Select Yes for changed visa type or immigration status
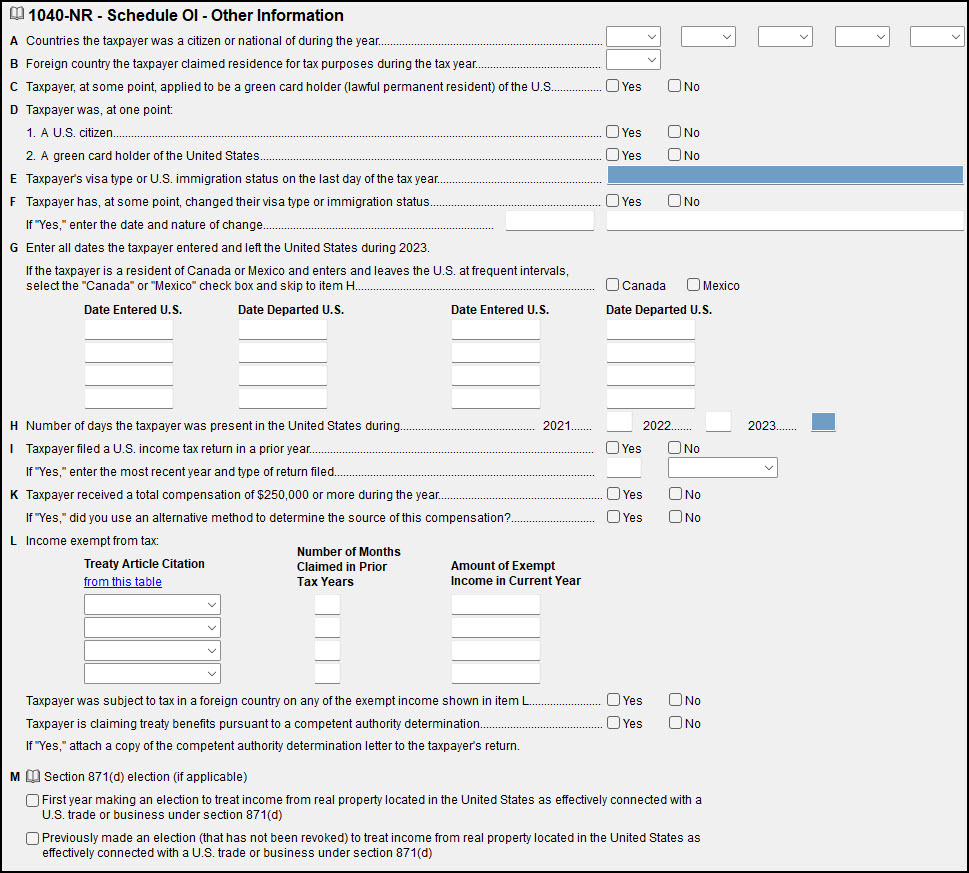Screen dimensions: 969x873 (x=612, y=201)
